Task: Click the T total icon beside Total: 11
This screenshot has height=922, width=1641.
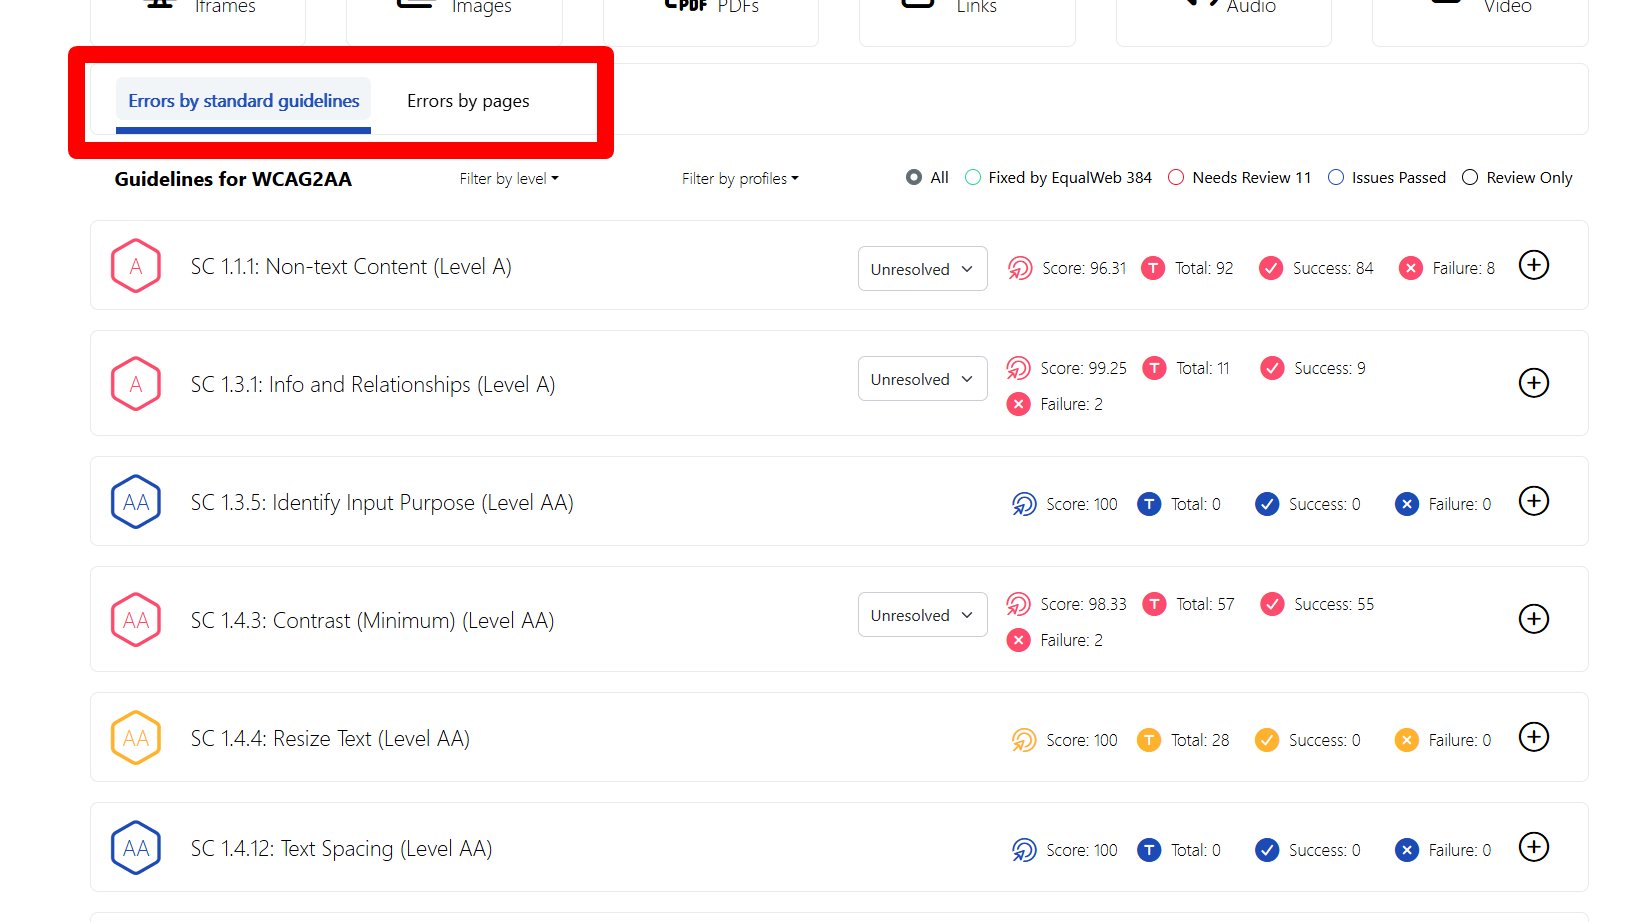Action: coord(1154,368)
